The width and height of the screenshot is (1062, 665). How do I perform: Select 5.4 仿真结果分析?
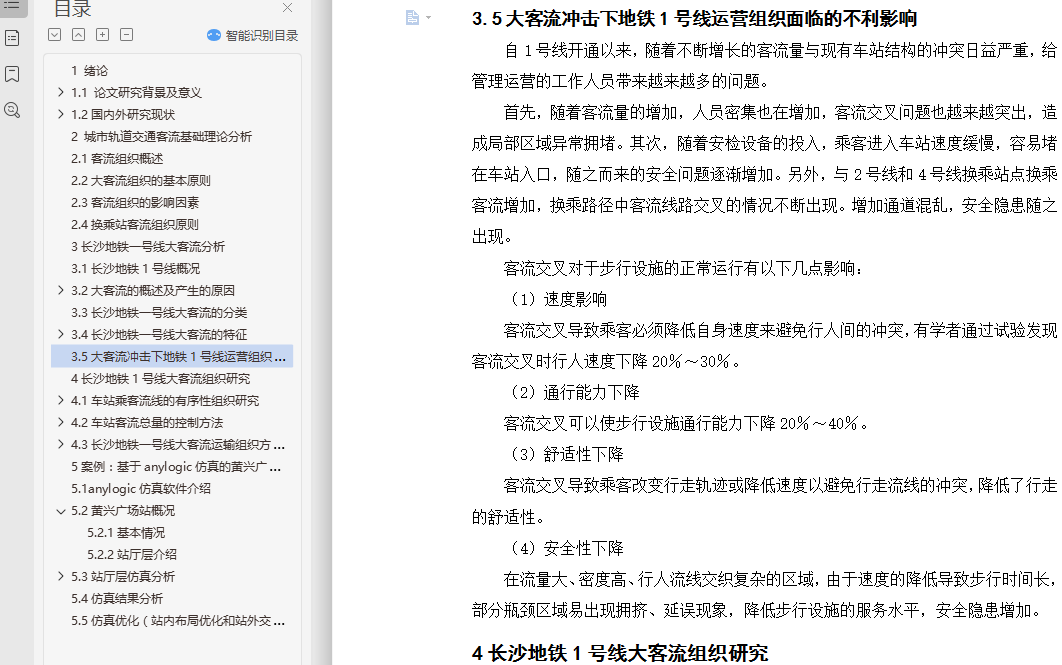tap(116, 599)
